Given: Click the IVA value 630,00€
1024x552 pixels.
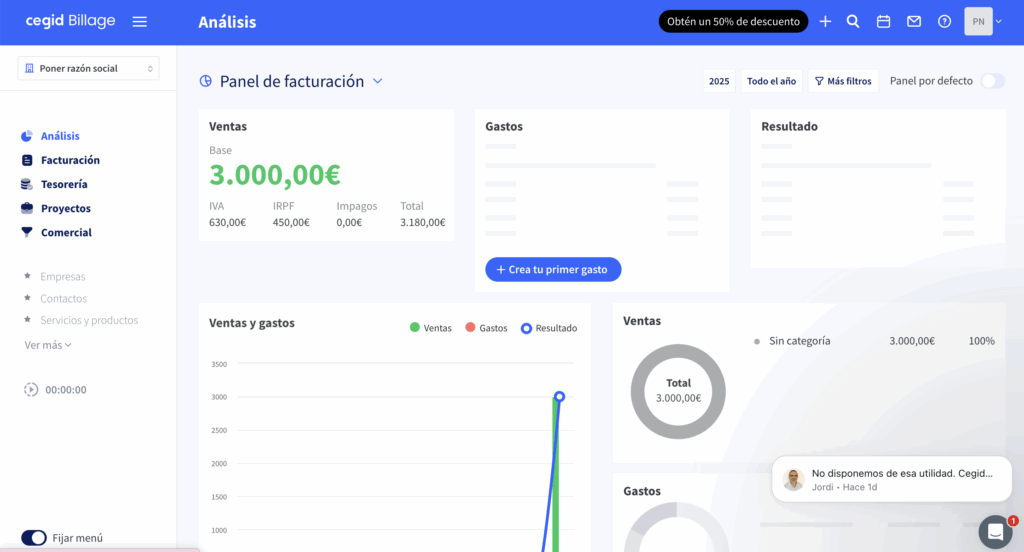Looking at the screenshot, I should click(227, 222).
